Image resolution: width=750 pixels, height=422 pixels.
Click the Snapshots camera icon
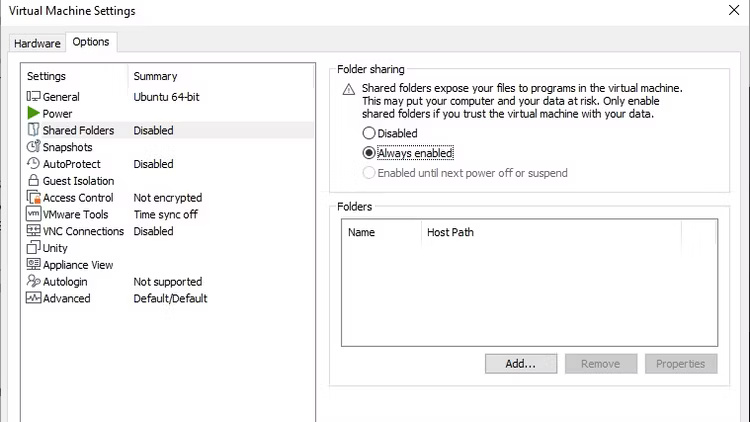click(34, 147)
